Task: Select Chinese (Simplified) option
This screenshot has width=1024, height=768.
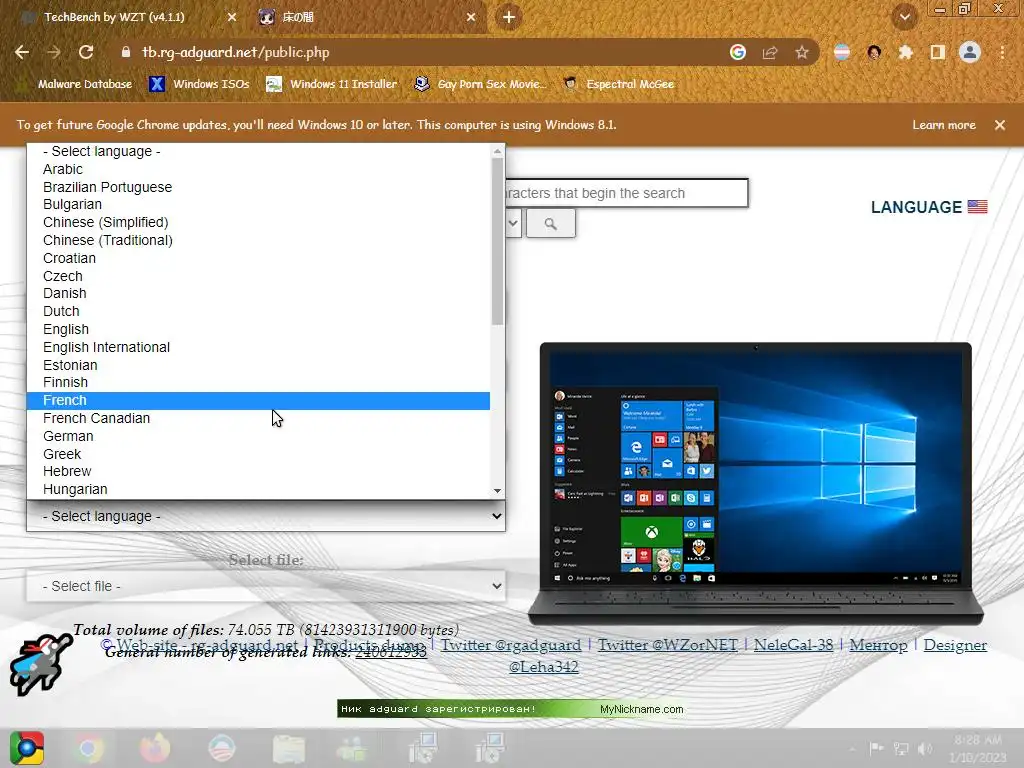Action: (258, 222)
